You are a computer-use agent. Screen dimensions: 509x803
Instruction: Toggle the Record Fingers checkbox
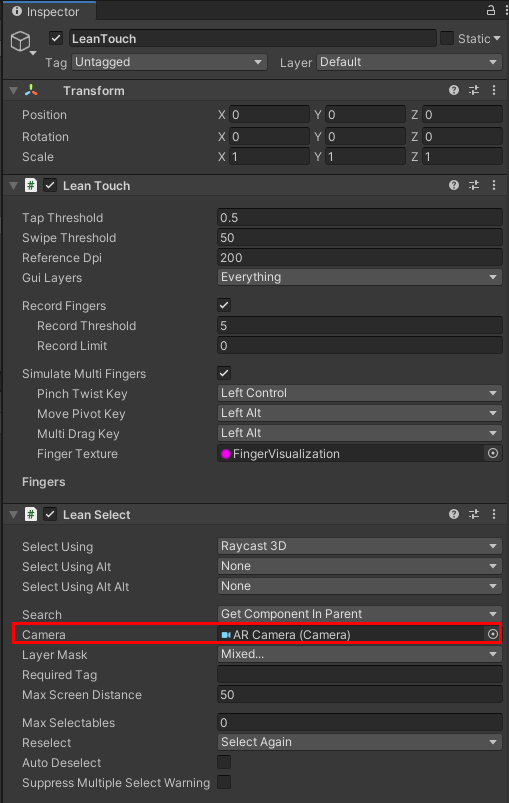tap(224, 305)
